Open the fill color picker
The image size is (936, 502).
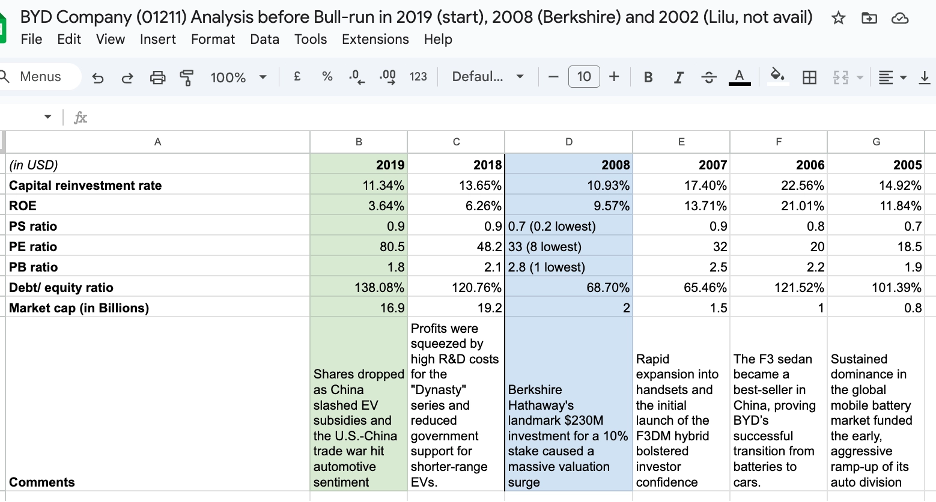click(777, 76)
